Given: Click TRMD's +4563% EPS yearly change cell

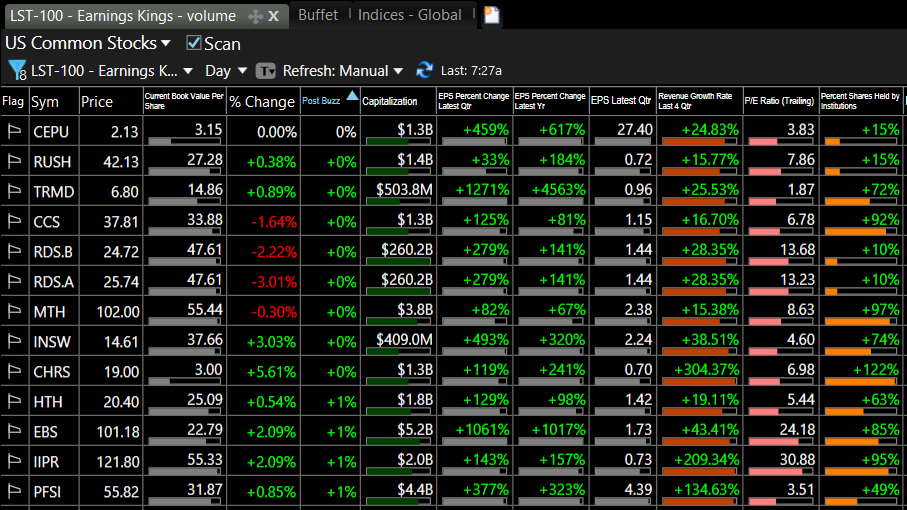Looking at the screenshot, I should coord(550,191).
